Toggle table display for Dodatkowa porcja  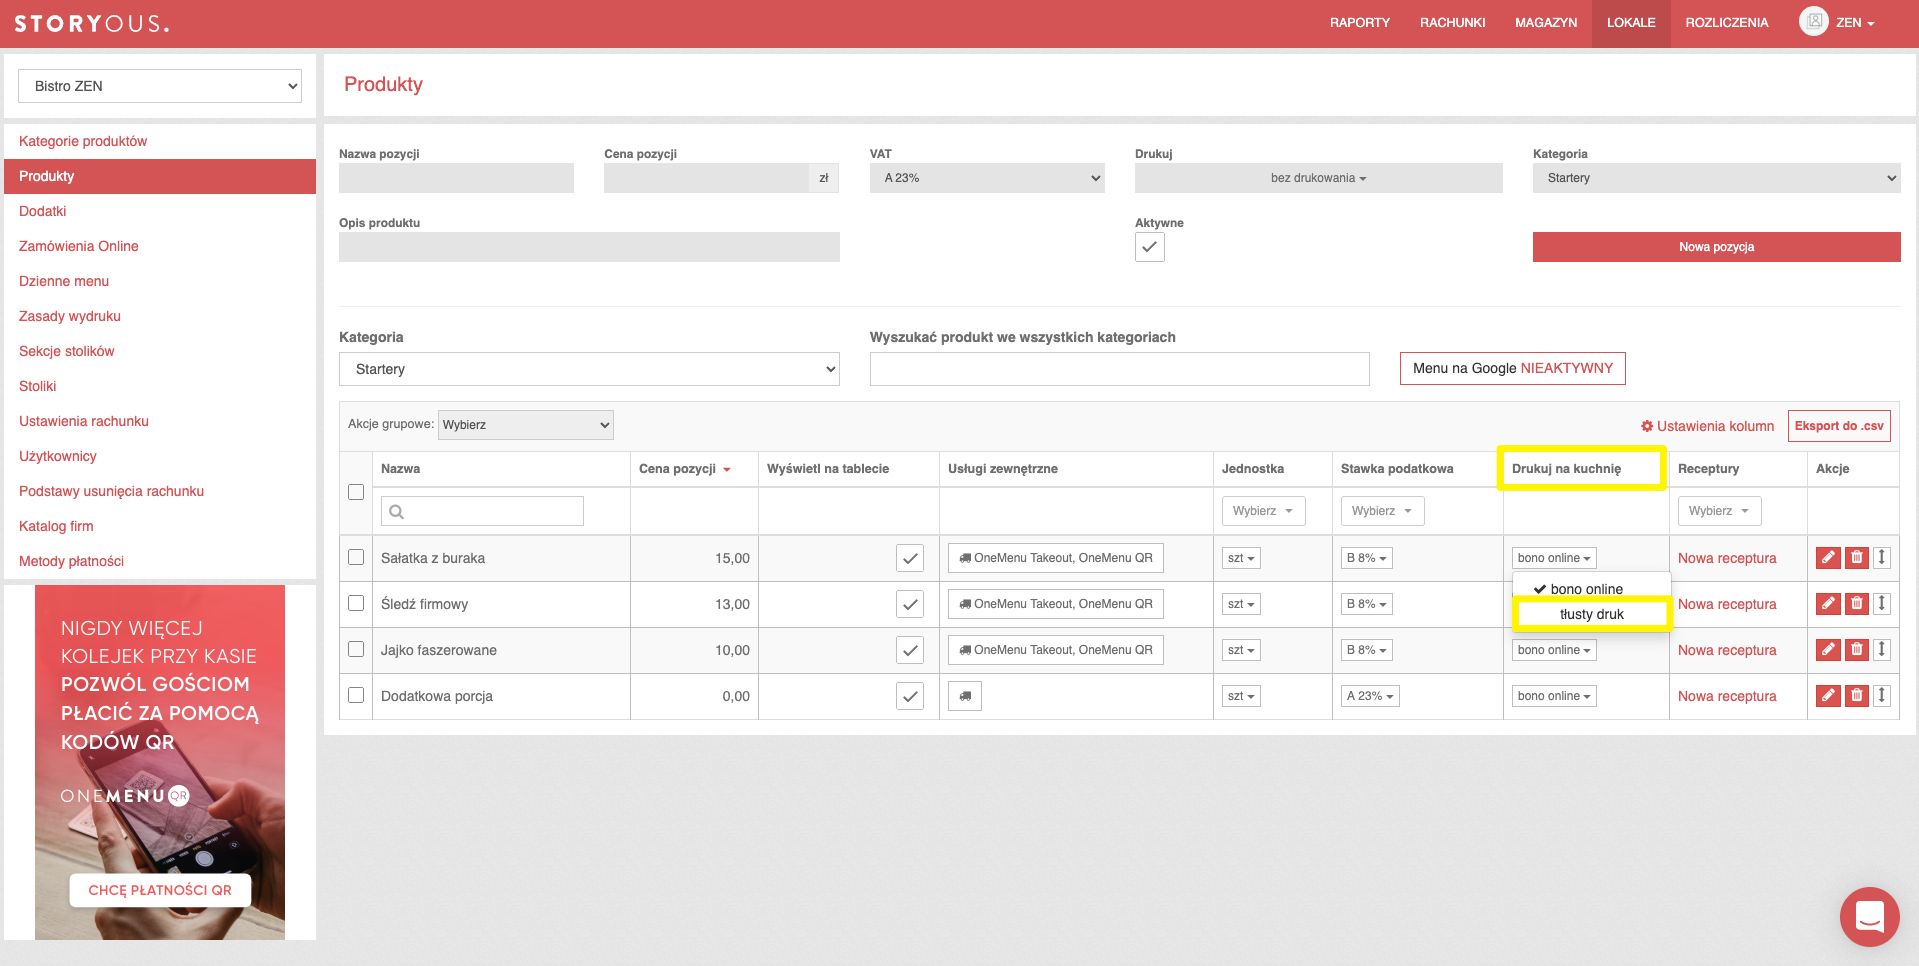pyautogui.click(x=910, y=696)
